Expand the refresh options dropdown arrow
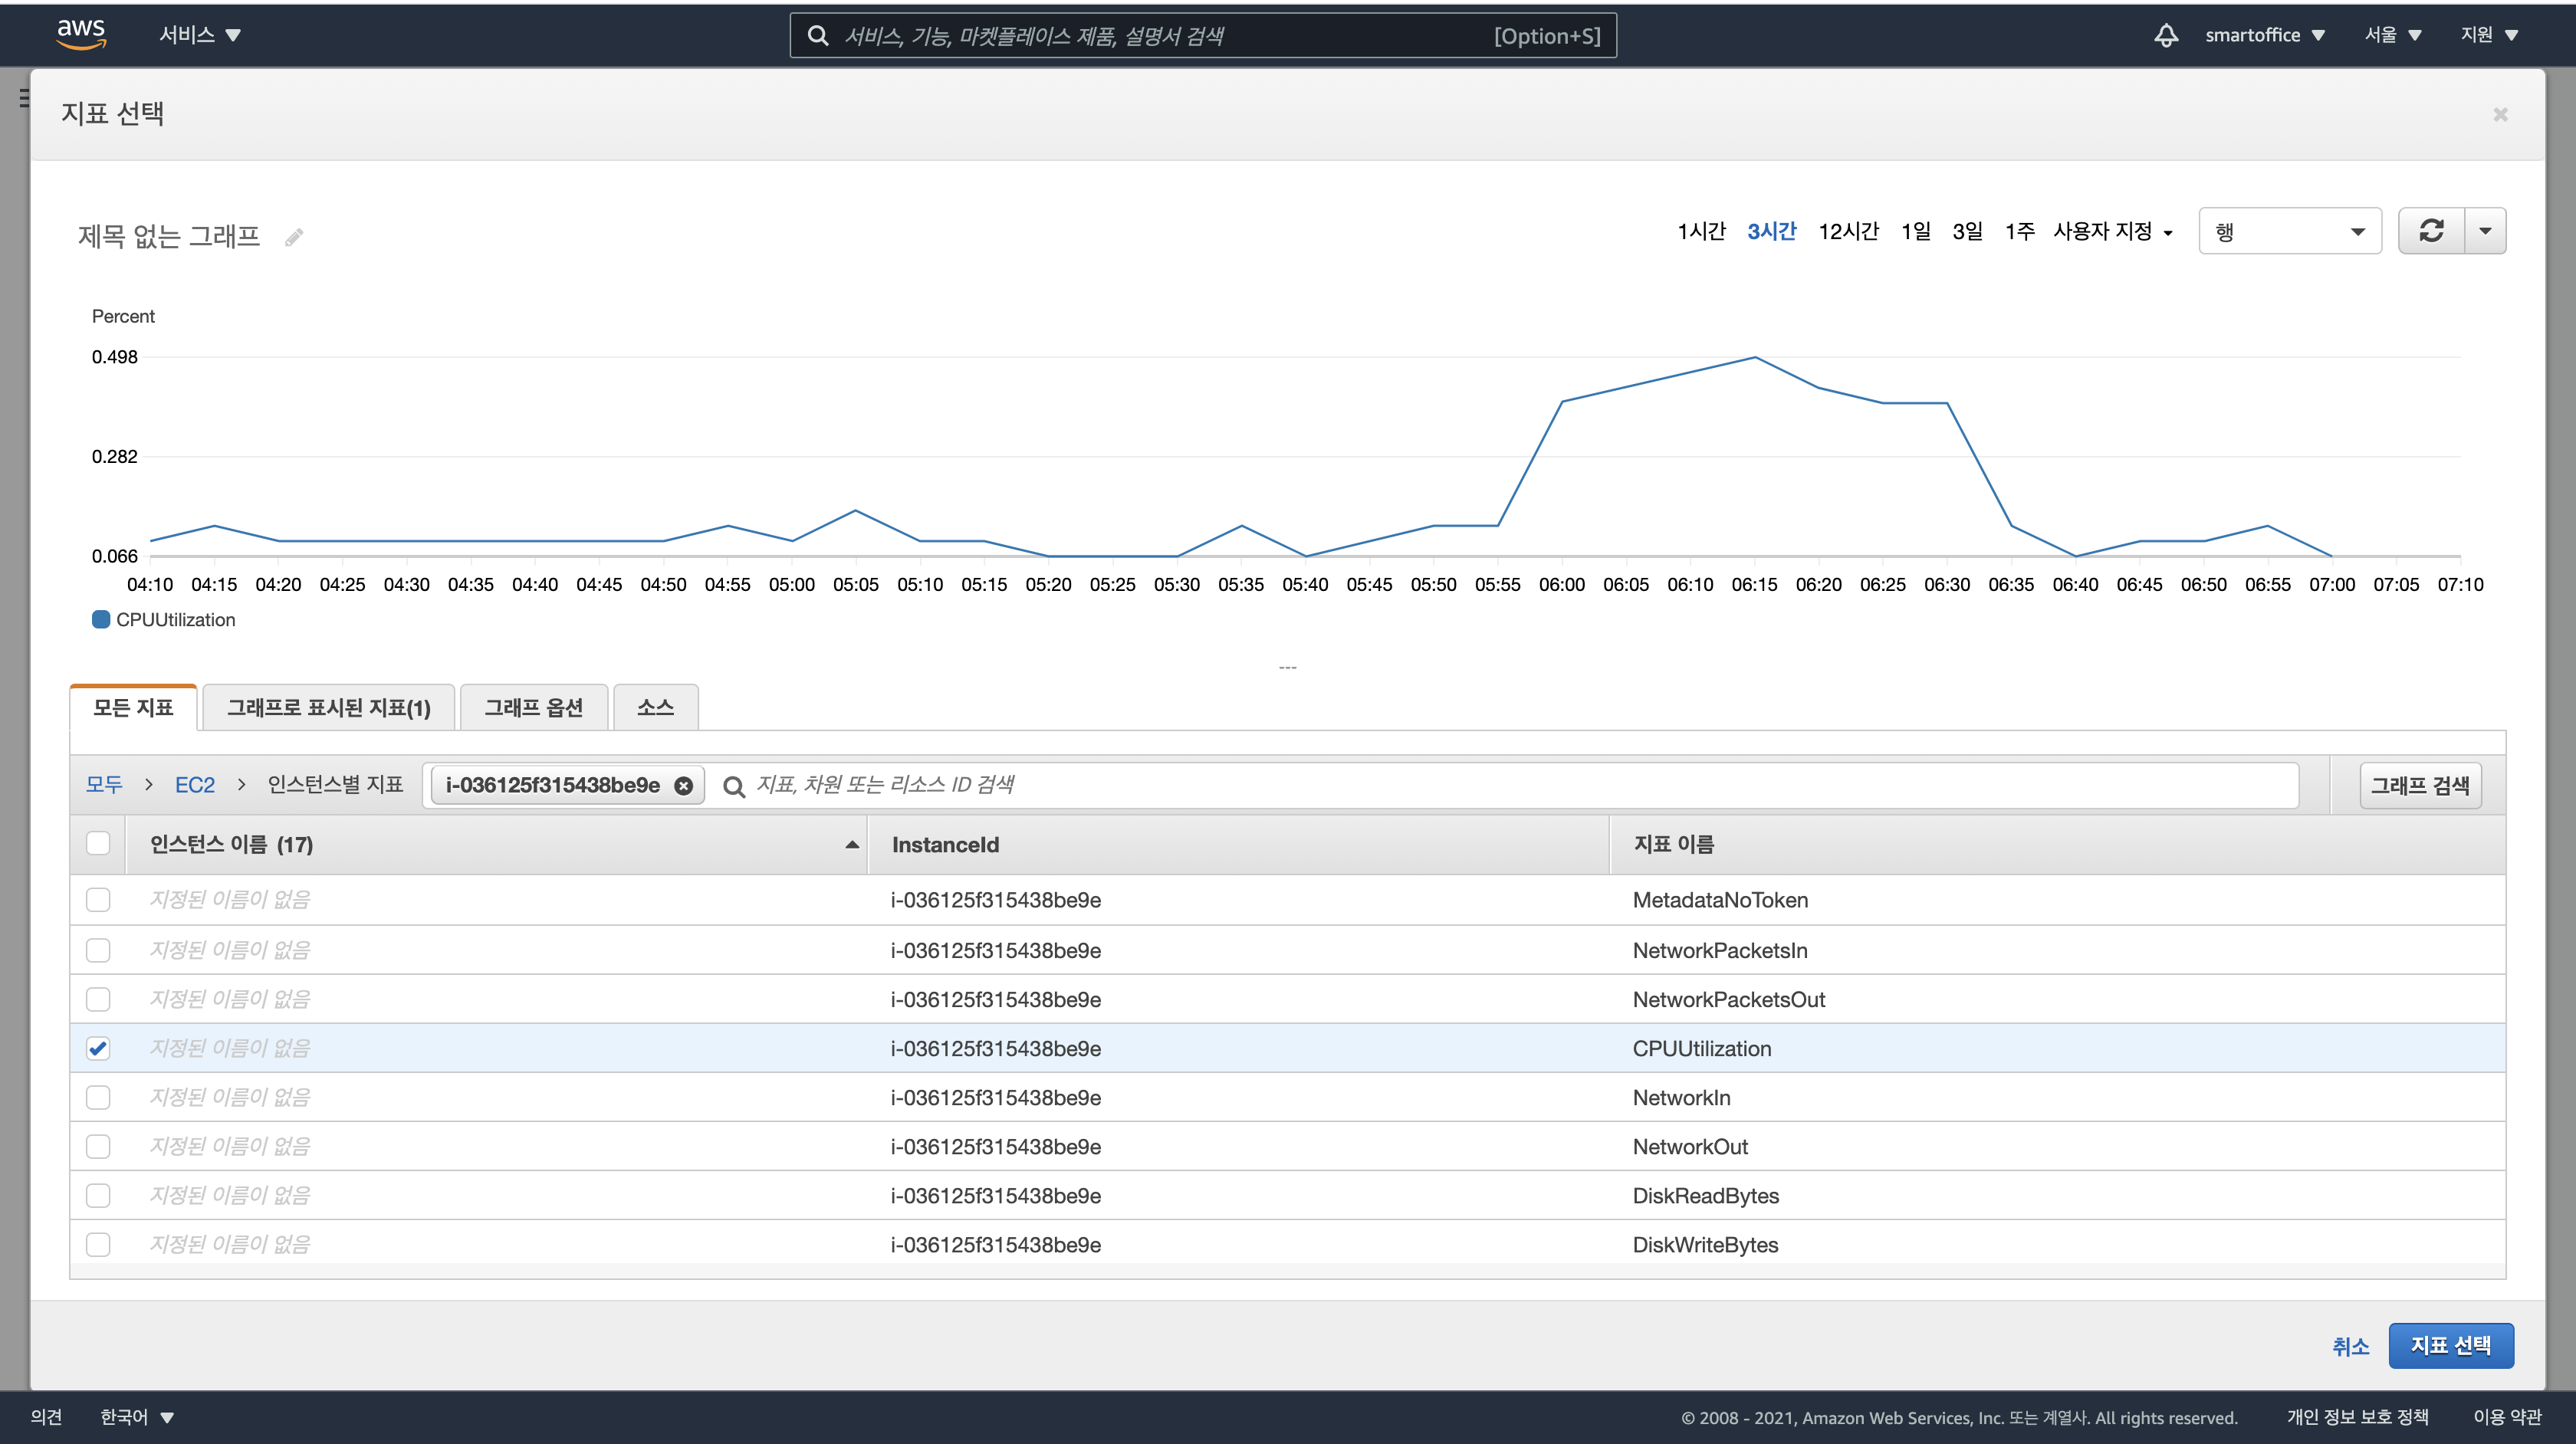 (x=2485, y=231)
